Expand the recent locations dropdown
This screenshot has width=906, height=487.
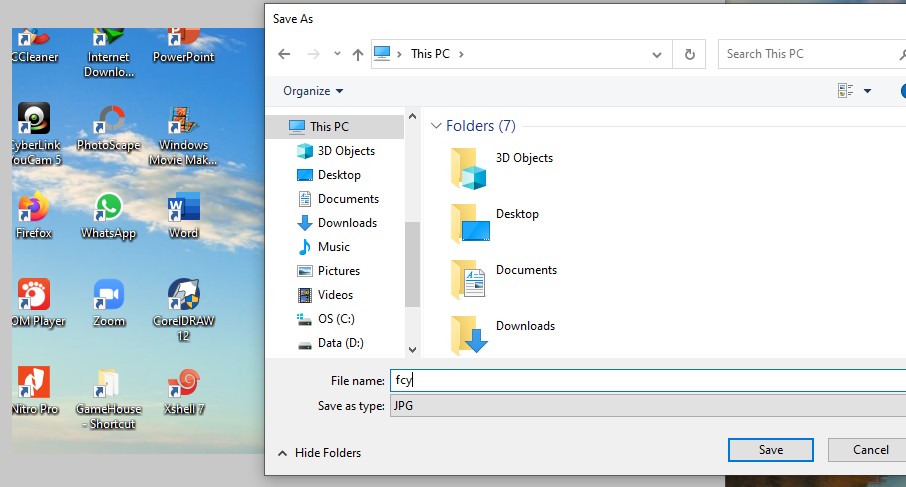pos(337,54)
